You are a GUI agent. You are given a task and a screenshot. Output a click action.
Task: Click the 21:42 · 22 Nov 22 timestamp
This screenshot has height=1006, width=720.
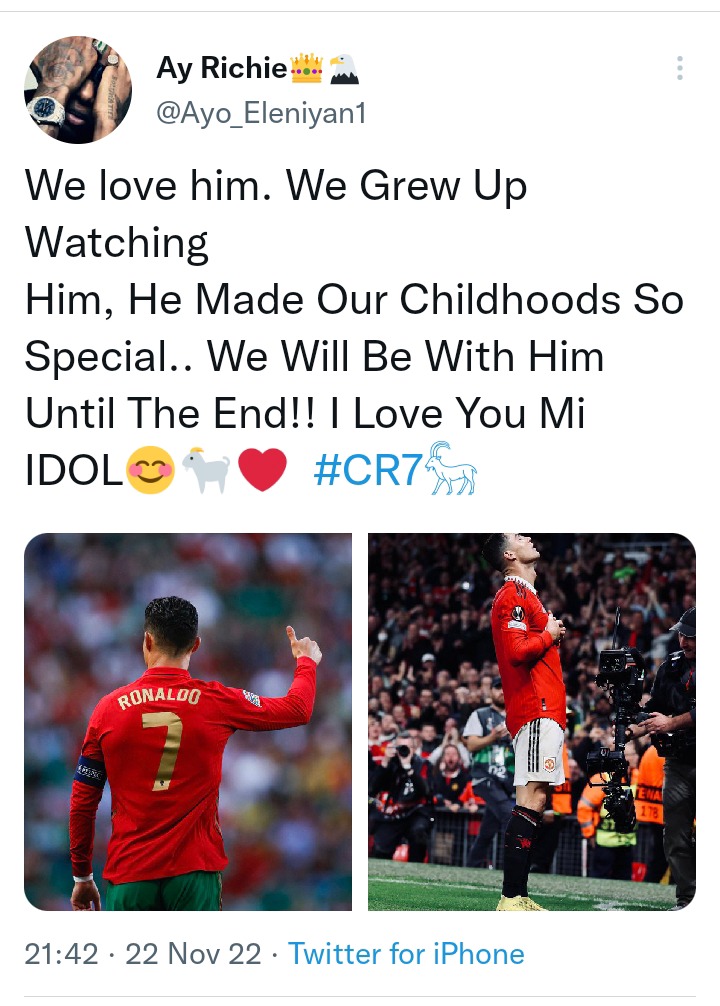pos(143,953)
